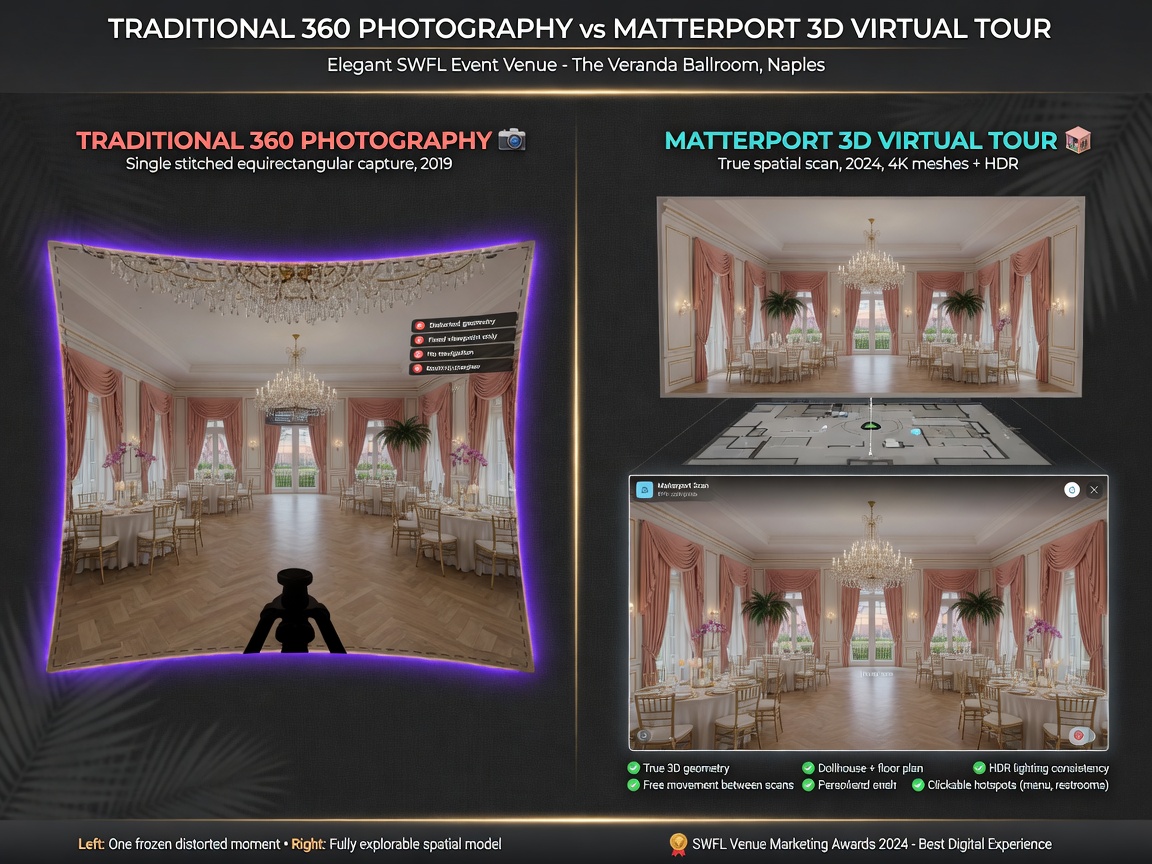Click 'True spatial scan, 2024, 4K meshes + HDR' text

(x=868, y=163)
